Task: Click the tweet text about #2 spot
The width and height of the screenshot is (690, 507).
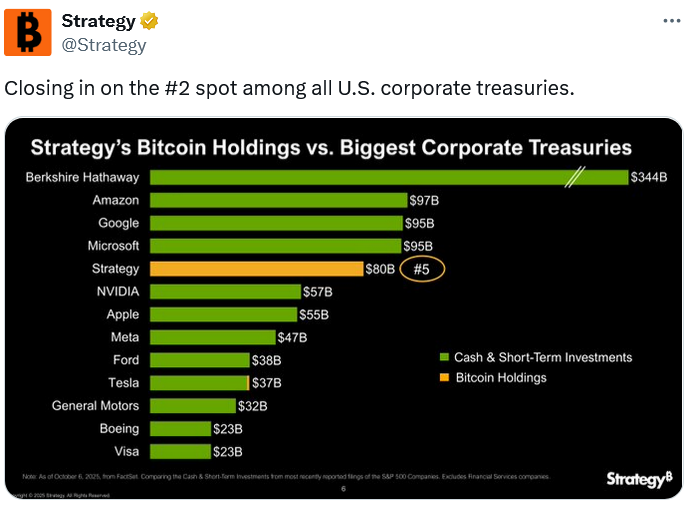Action: click(x=289, y=88)
